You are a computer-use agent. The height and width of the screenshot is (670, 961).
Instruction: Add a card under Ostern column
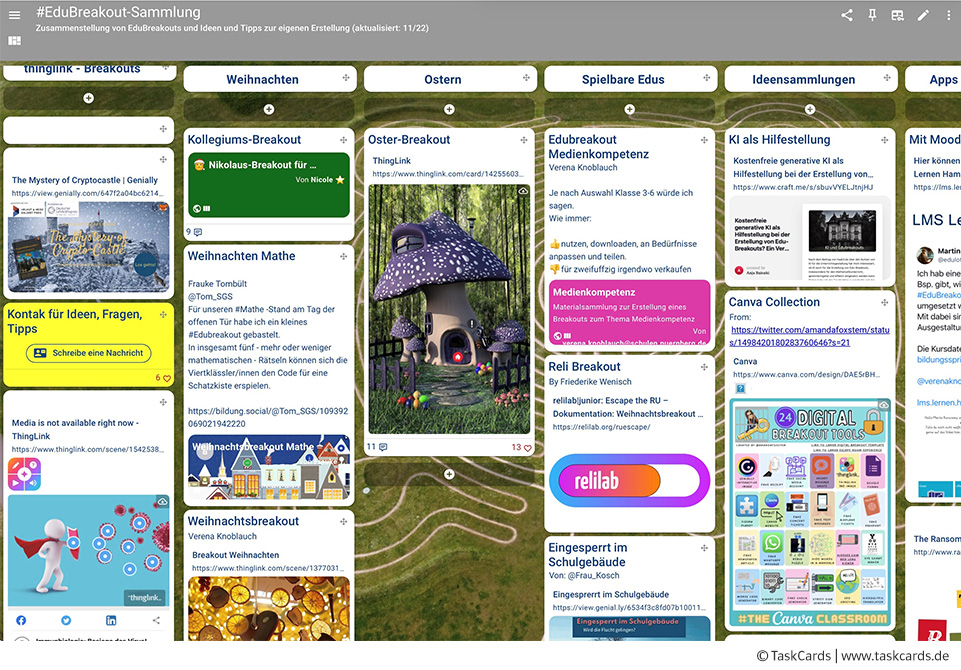pyautogui.click(x=449, y=109)
